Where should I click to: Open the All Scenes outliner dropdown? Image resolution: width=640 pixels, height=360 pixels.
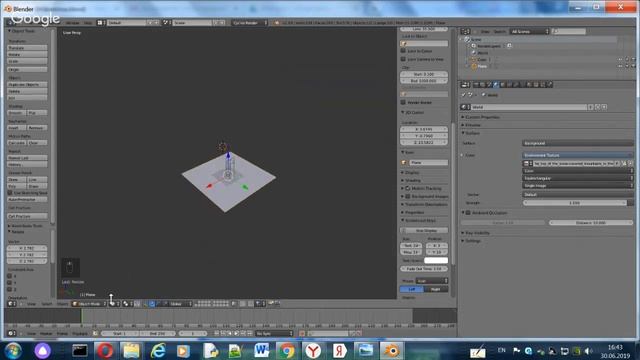[x=529, y=31]
